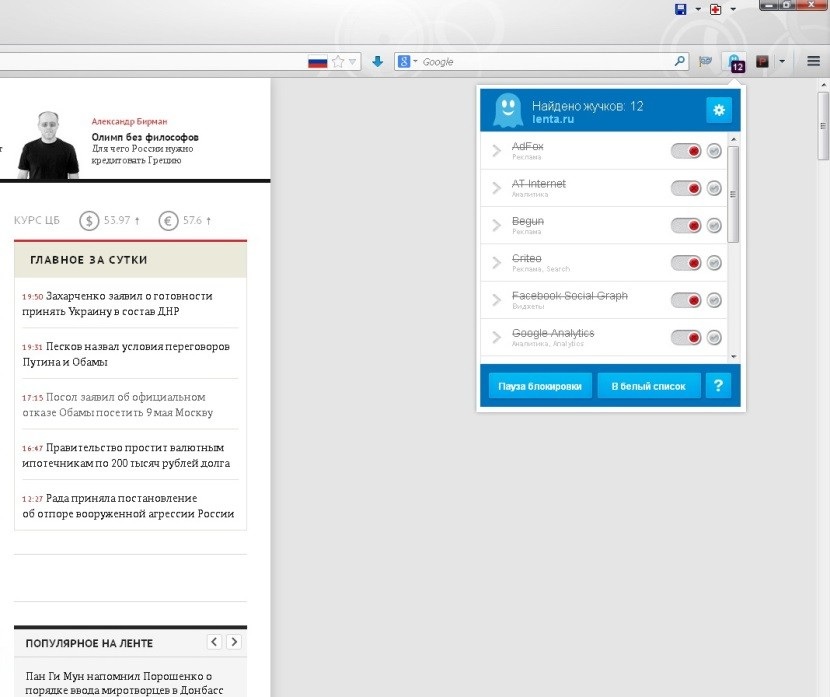Click Ghostery list scroll down arrow

[x=734, y=357]
